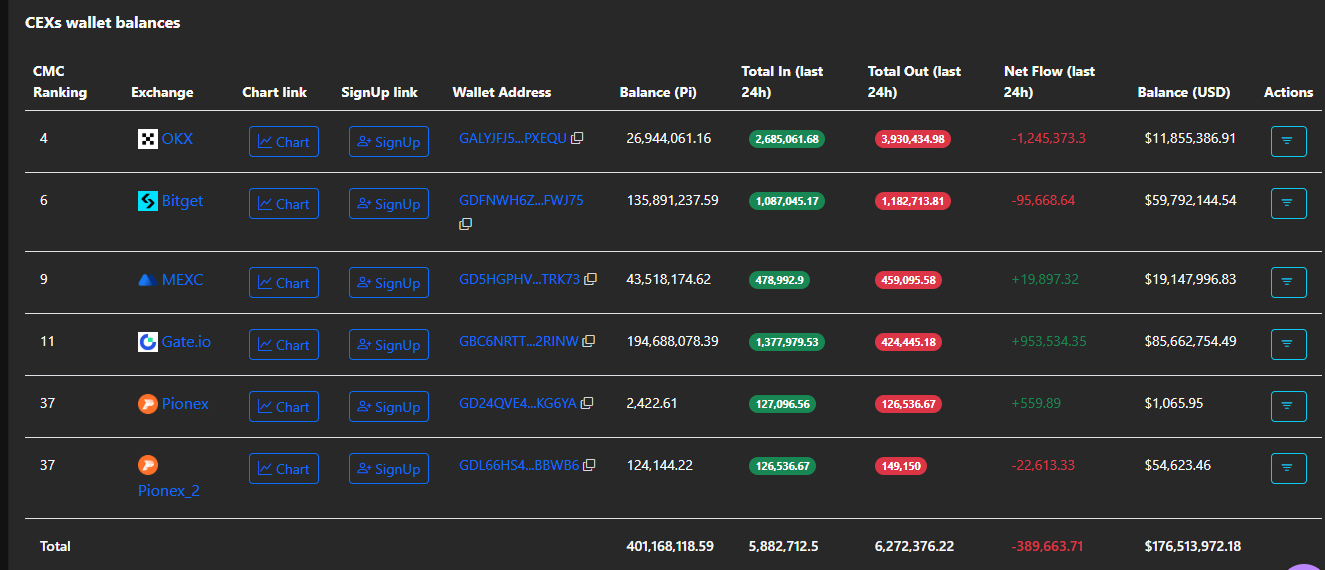The image size is (1325, 570).
Task: Click the Gate.io exchange logo icon
Action: coord(148,342)
